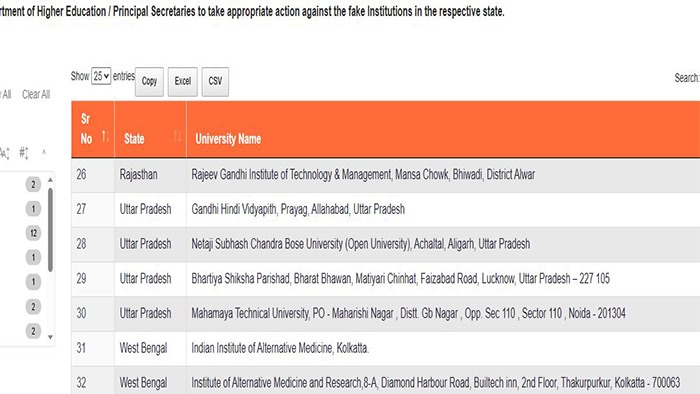Viewport: 700px width, 394px height.
Task: Click Bhartiya Shiksha Parishad entry
Action: pyautogui.click(x=400, y=279)
